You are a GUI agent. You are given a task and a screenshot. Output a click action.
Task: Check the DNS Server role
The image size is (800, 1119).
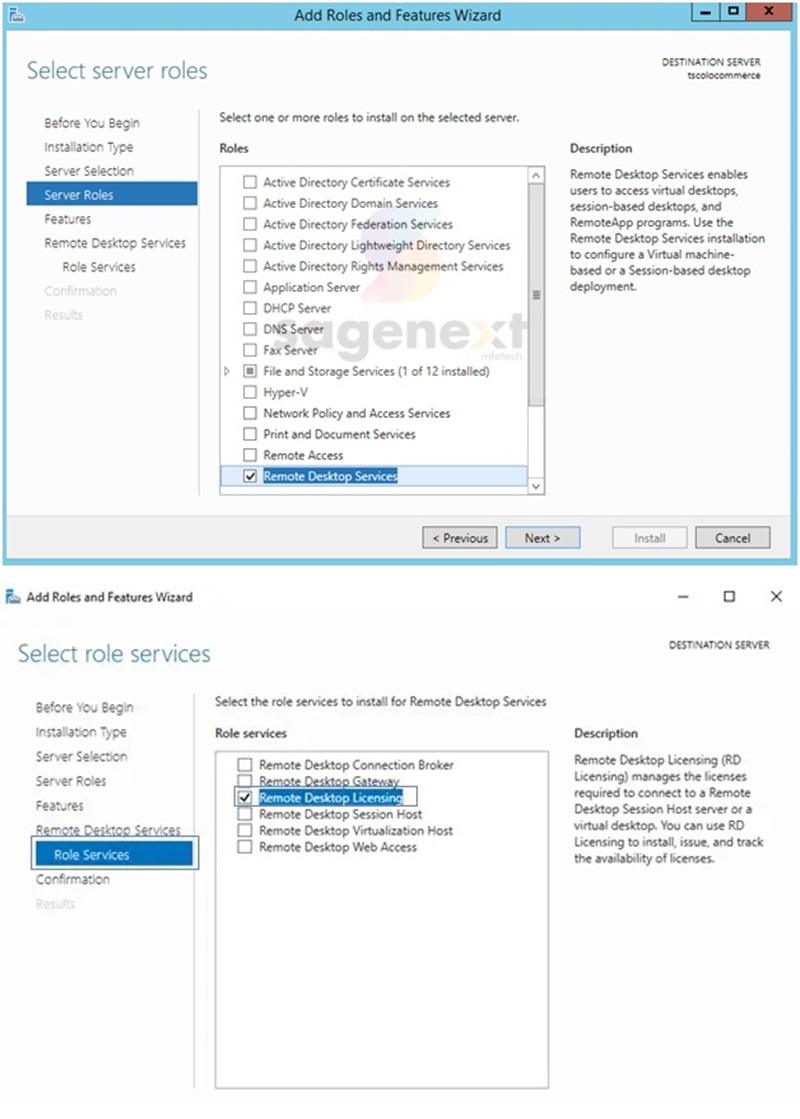250,329
